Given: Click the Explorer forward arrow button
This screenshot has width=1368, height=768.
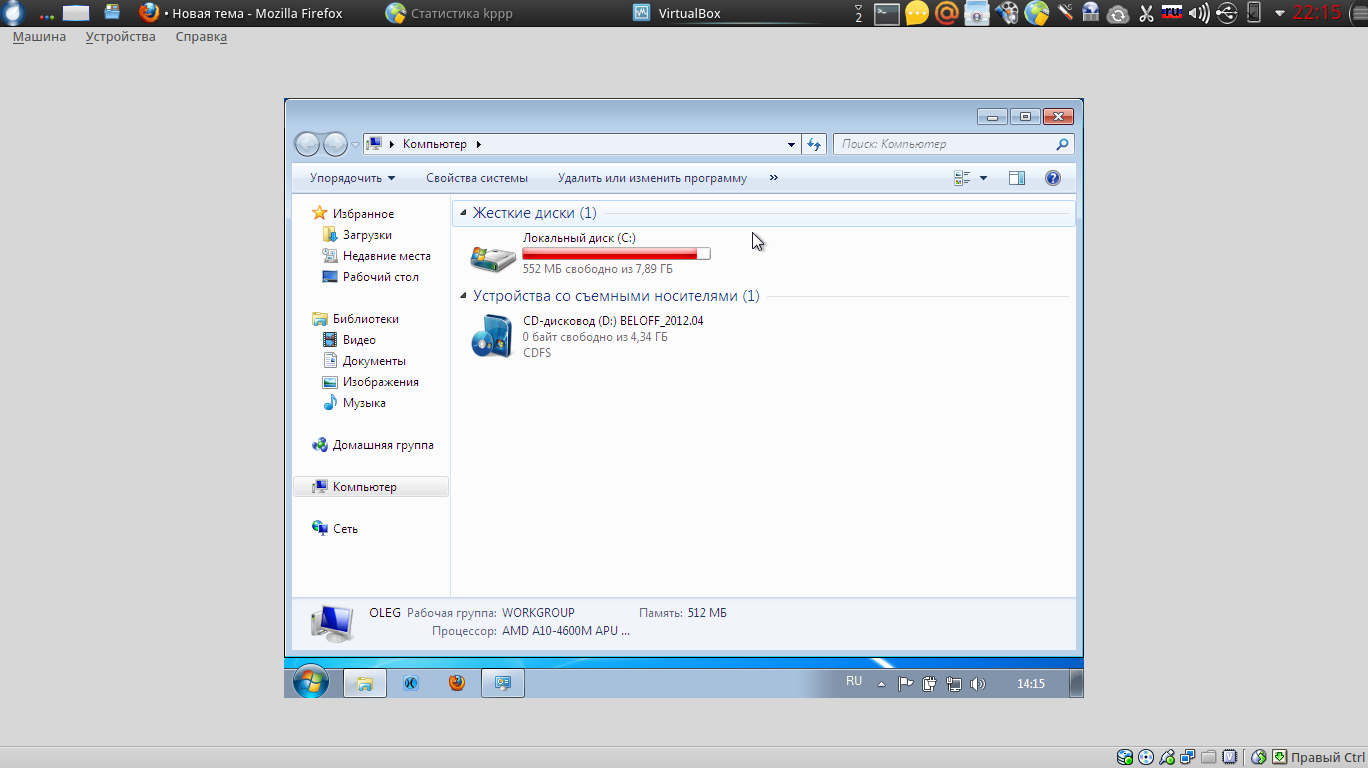Looking at the screenshot, I should pyautogui.click(x=335, y=144).
